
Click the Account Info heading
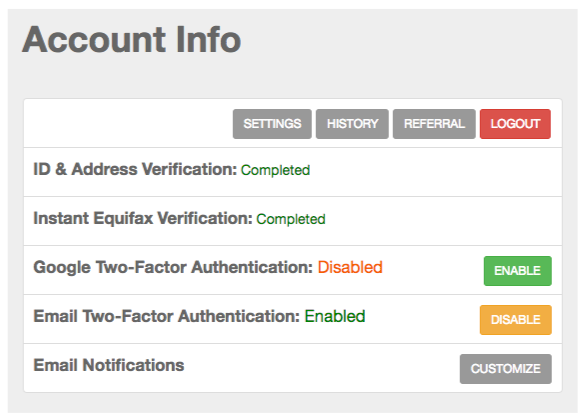click(x=132, y=40)
